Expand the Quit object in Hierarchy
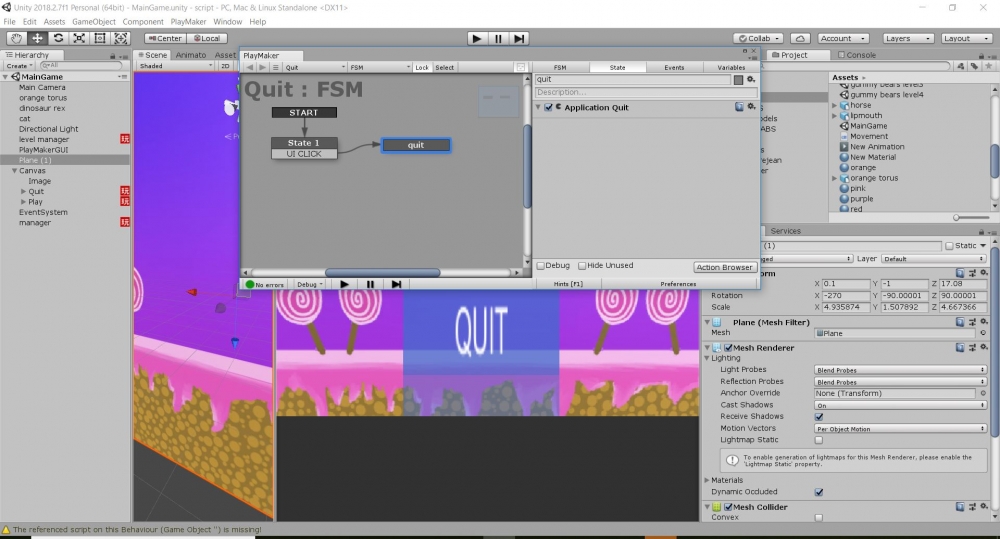The image size is (1000, 539). [24, 191]
